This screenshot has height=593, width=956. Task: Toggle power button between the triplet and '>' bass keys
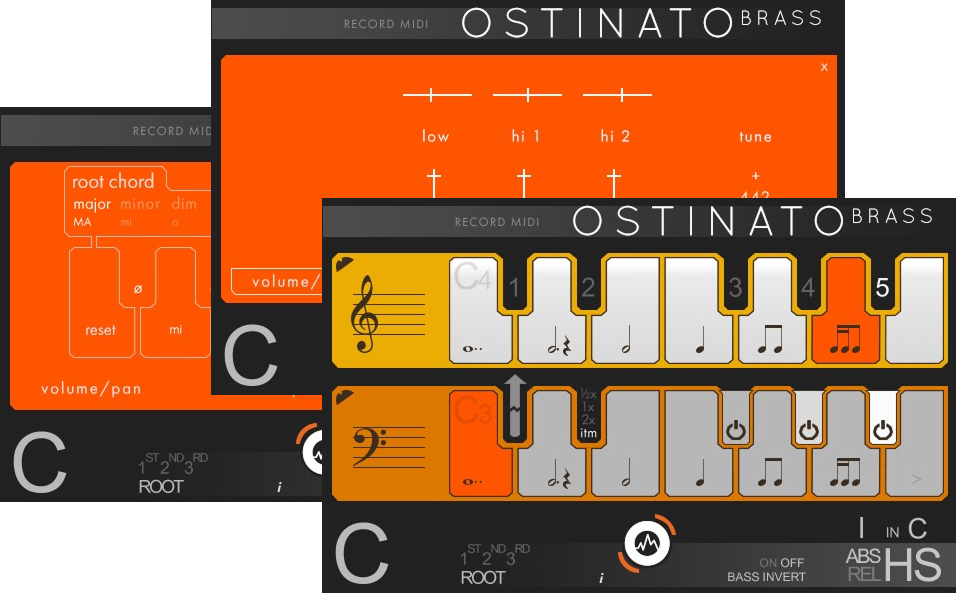883,430
